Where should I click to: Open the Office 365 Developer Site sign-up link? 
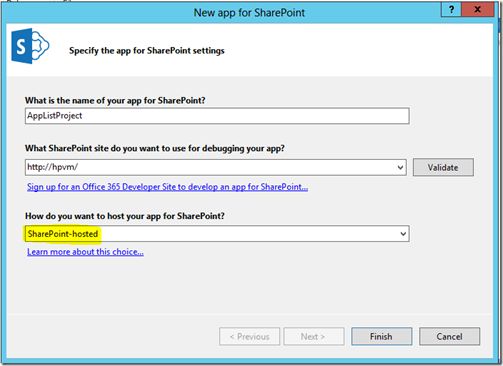(167, 187)
